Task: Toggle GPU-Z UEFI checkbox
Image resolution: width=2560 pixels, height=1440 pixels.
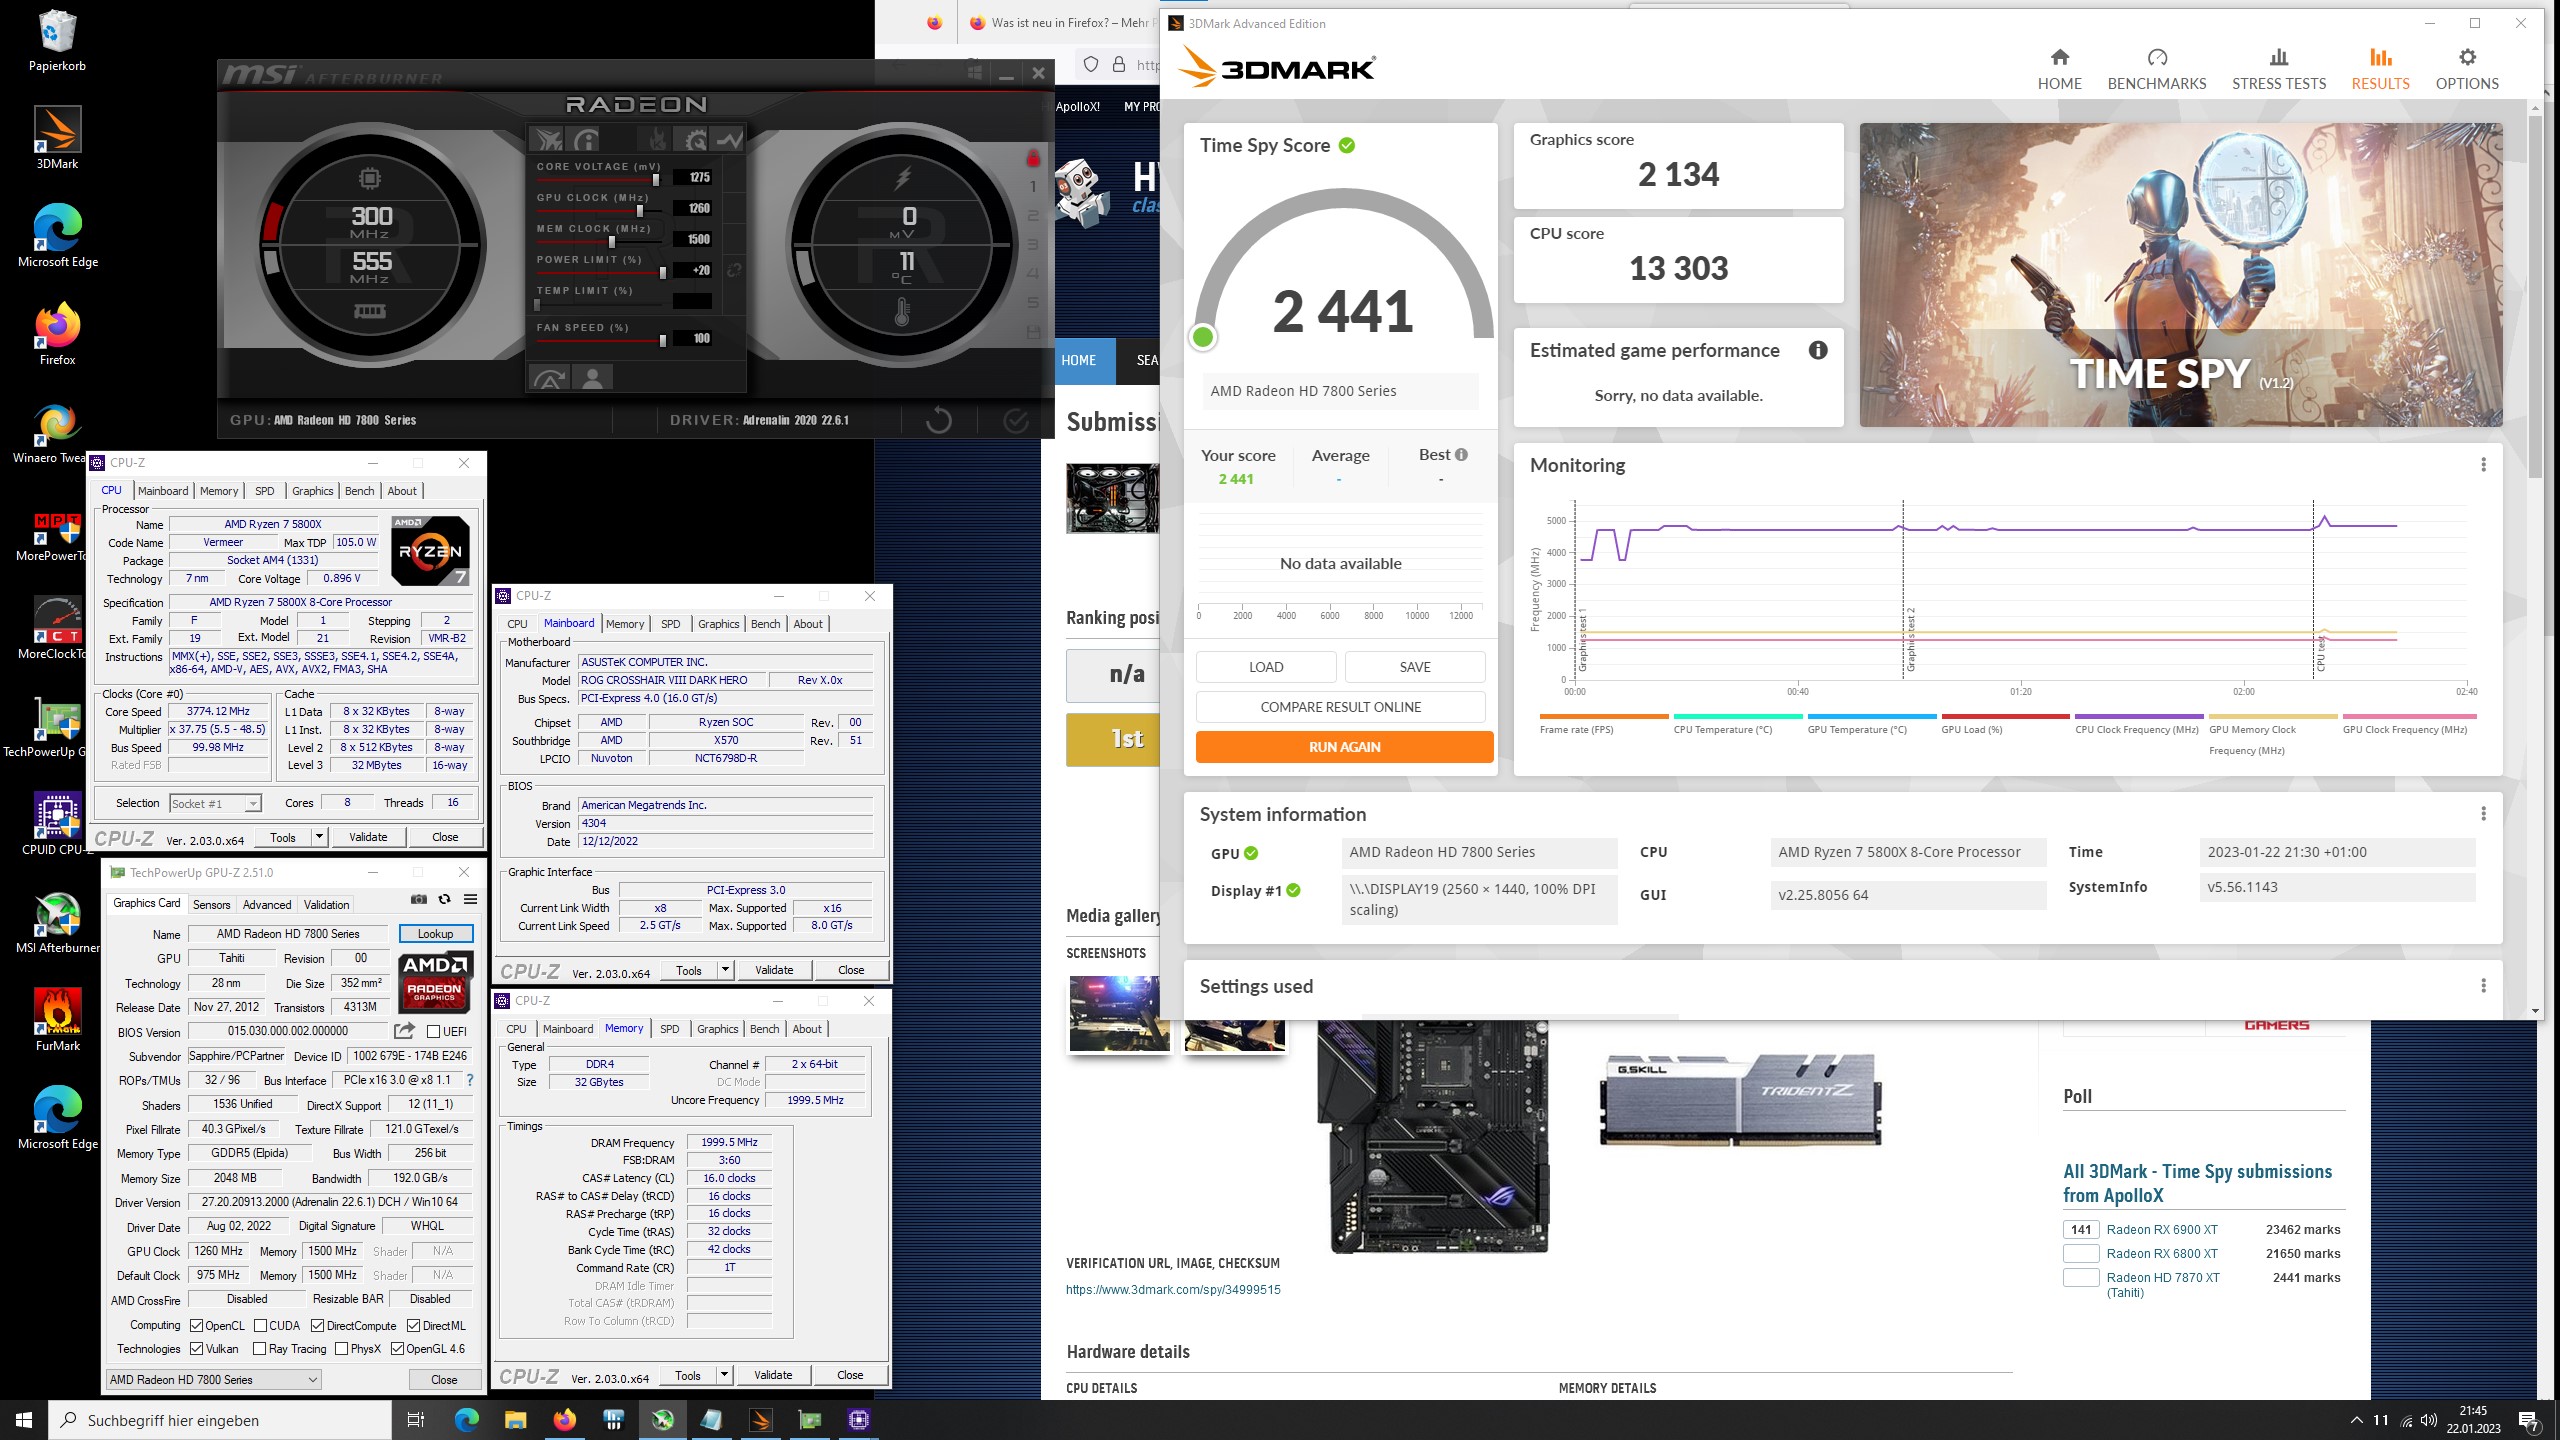Action: pos(434,1032)
